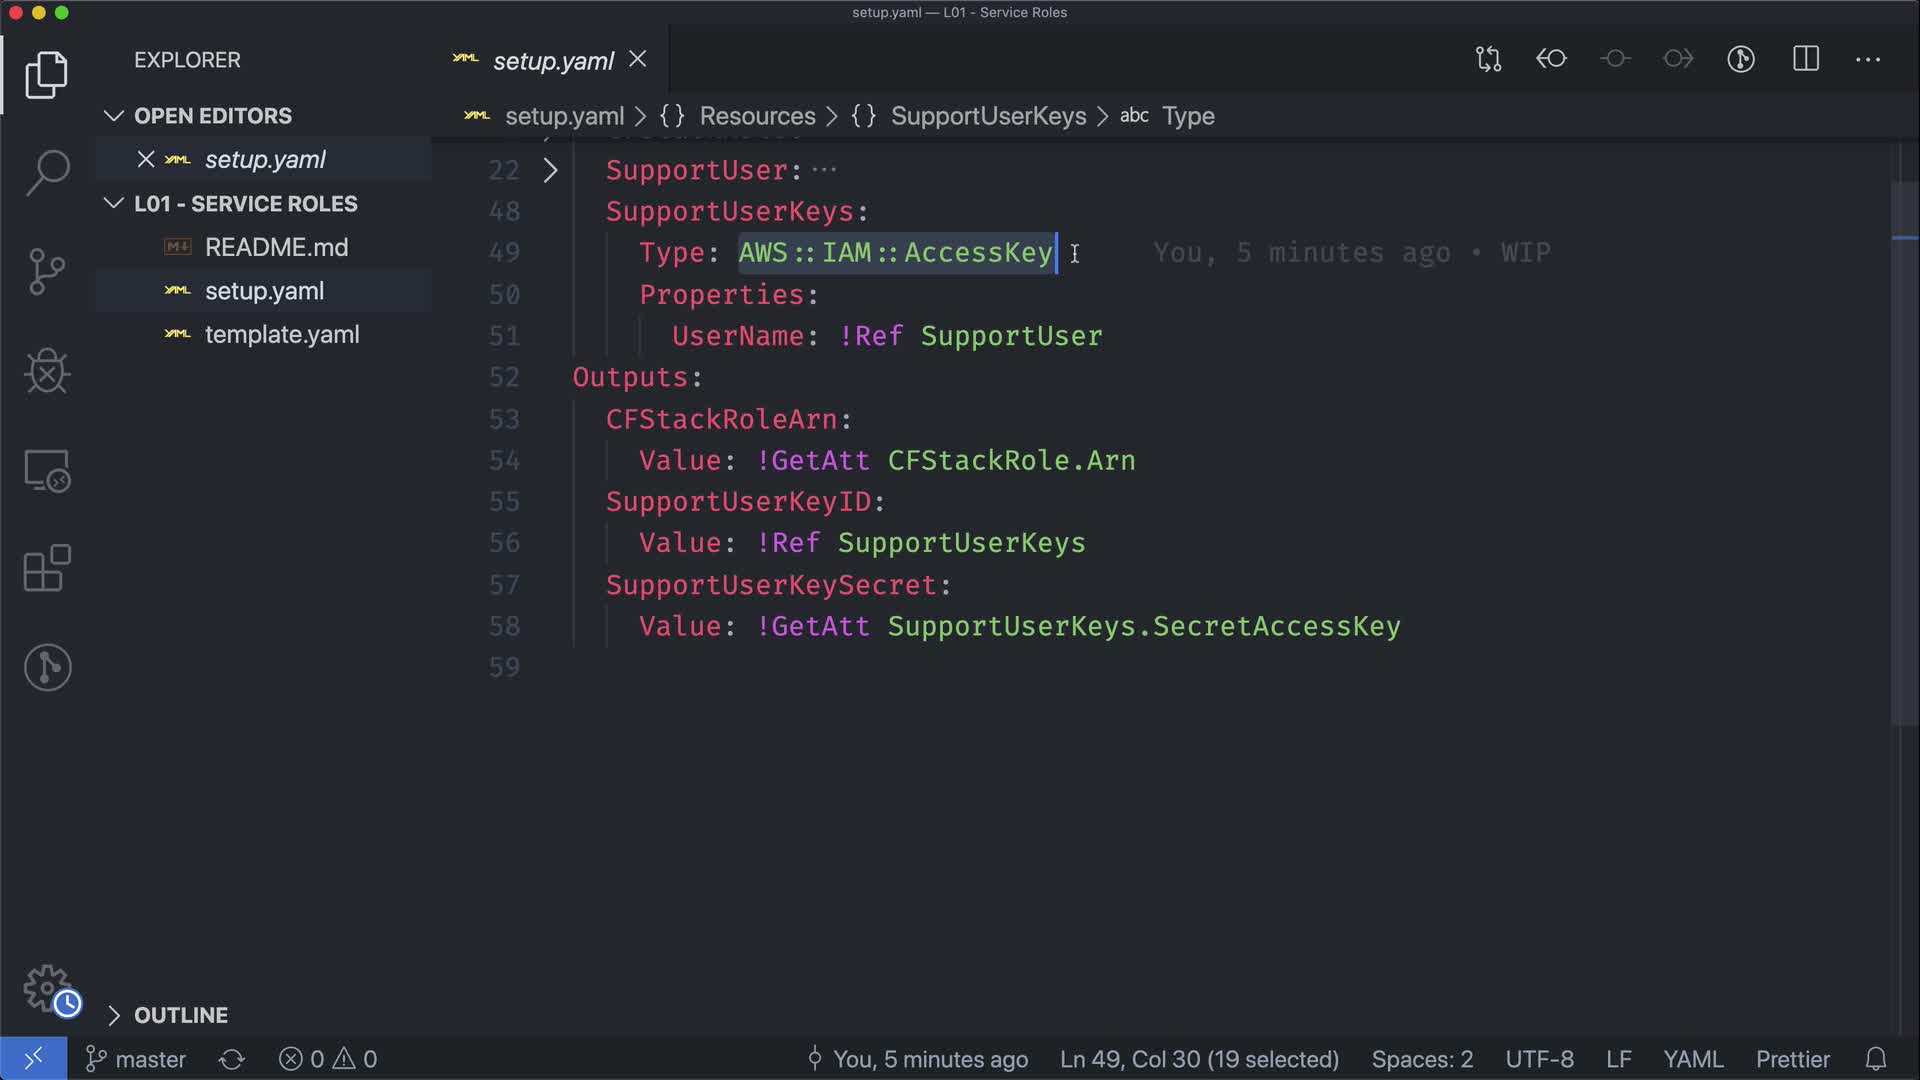Change YAML language mode in status bar
The width and height of the screenshot is (1920, 1080).
tap(1692, 1059)
